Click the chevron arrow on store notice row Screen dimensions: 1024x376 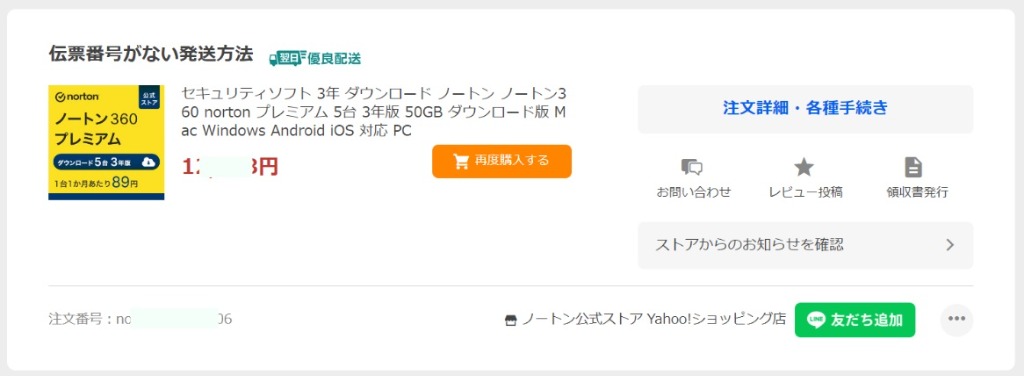coord(950,245)
